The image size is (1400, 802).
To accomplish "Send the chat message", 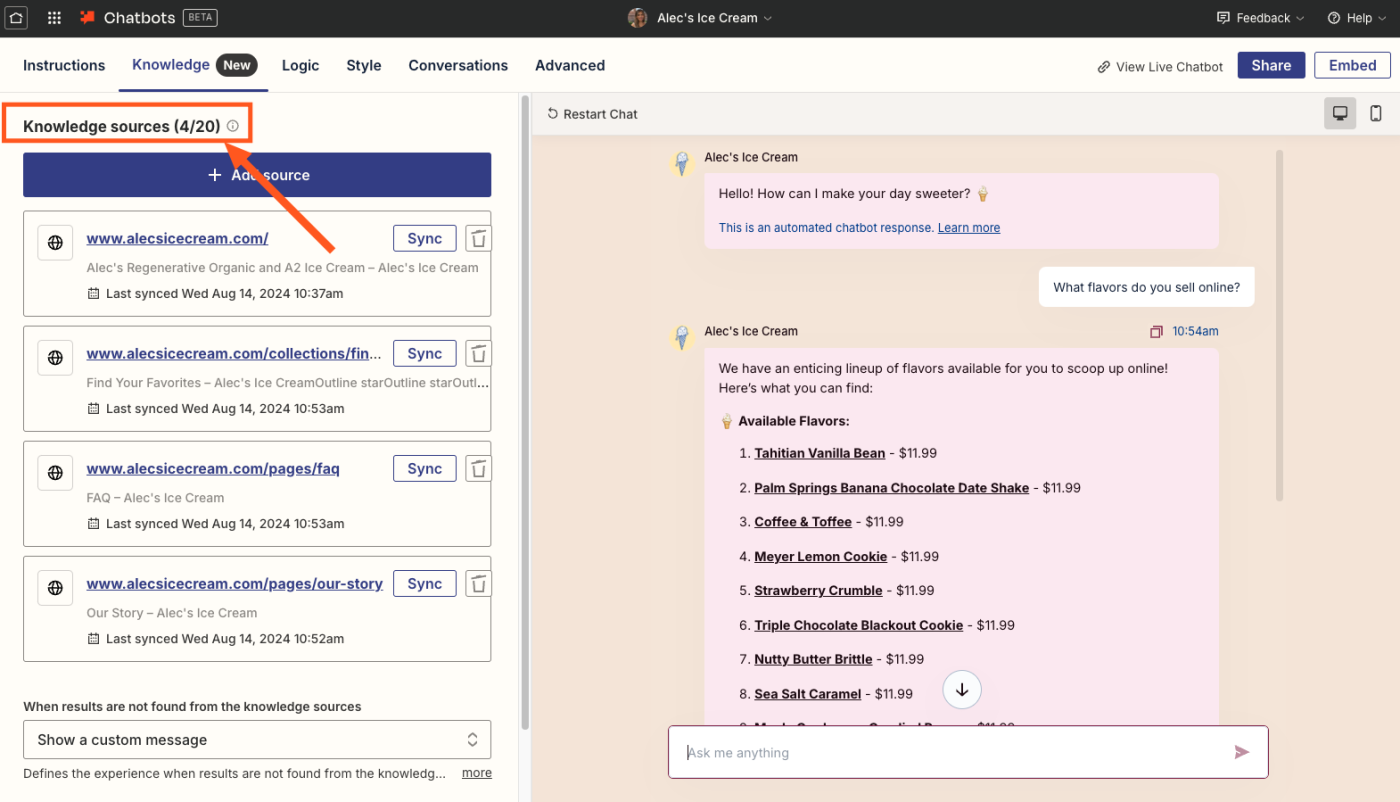I will (1241, 752).
